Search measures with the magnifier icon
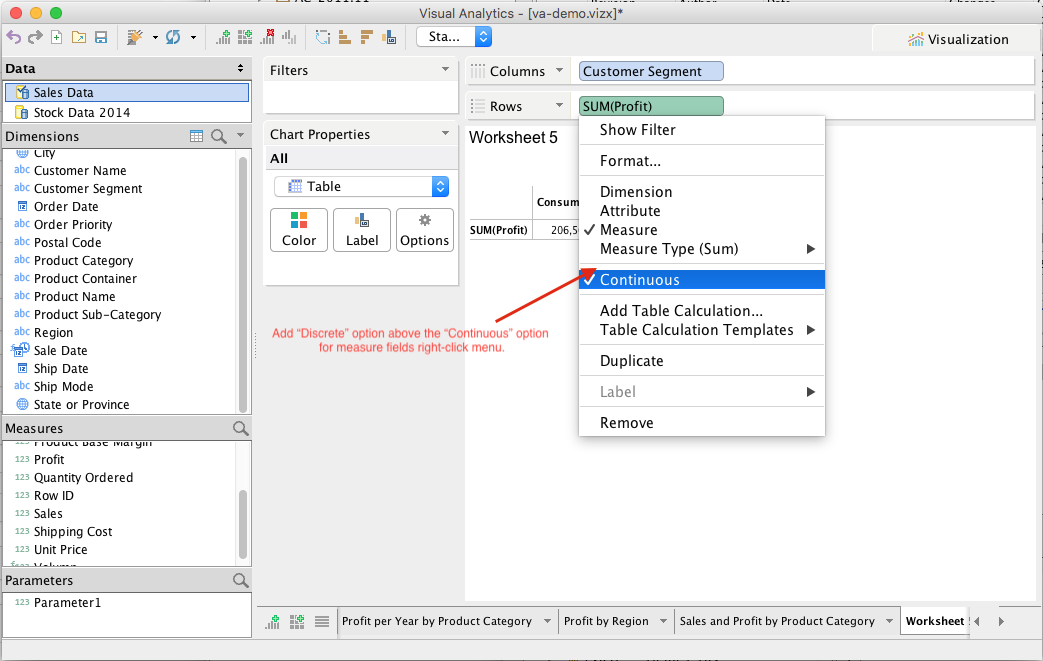The image size is (1043, 661). tap(241, 428)
